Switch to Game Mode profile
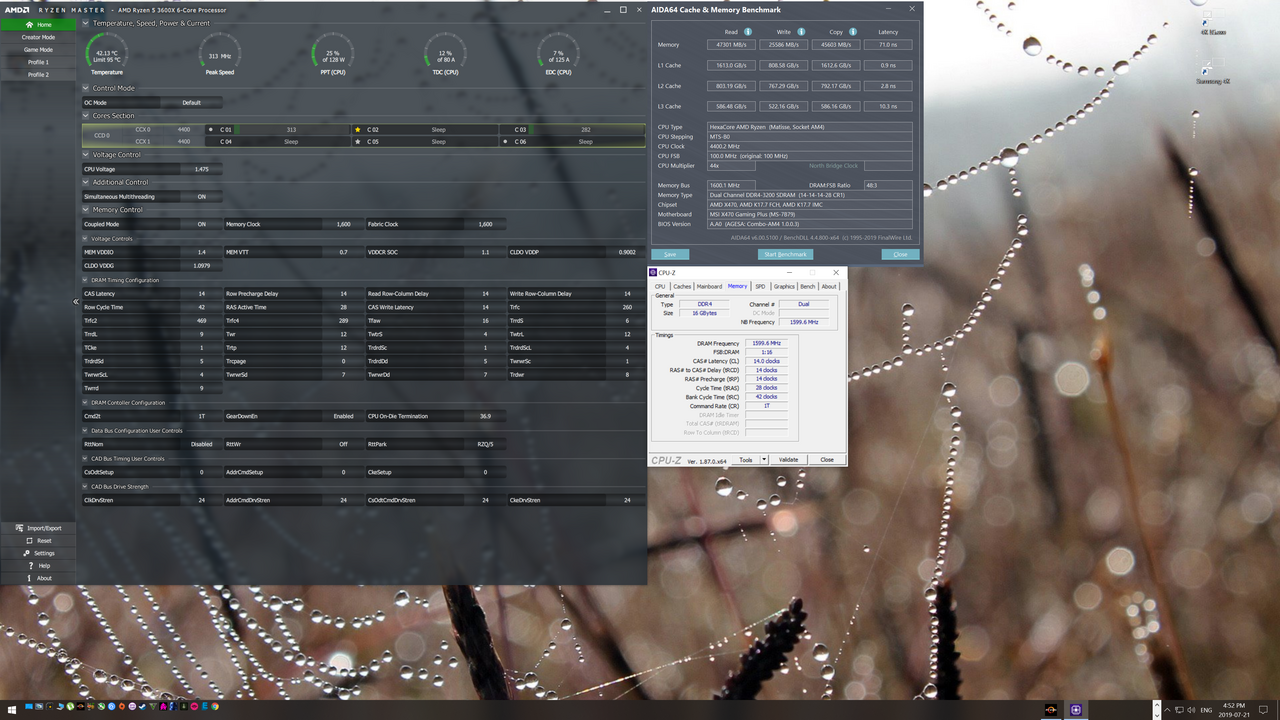Image resolution: width=1280 pixels, height=720 pixels. 38,49
